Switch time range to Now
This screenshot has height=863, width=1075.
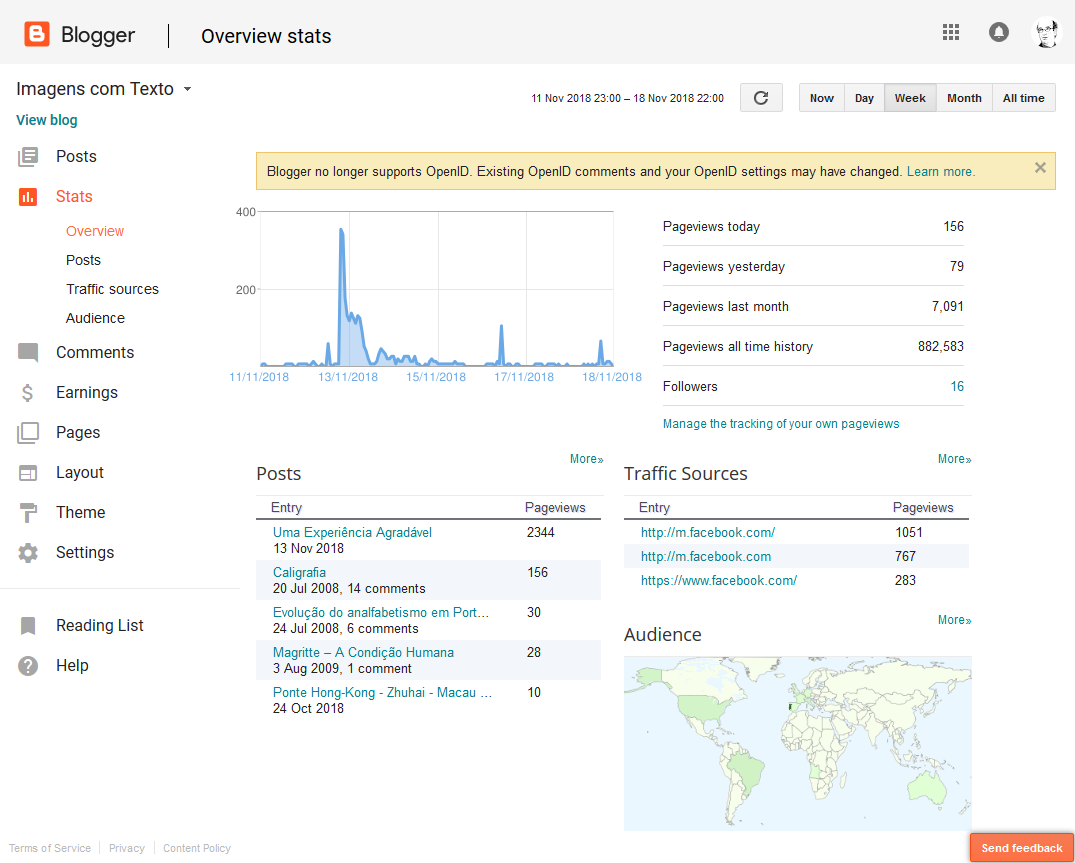pos(822,98)
